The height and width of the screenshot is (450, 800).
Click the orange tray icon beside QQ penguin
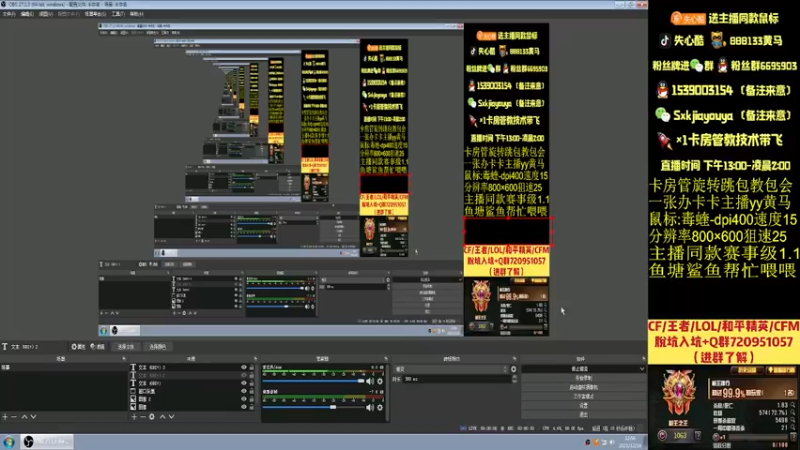596,442
